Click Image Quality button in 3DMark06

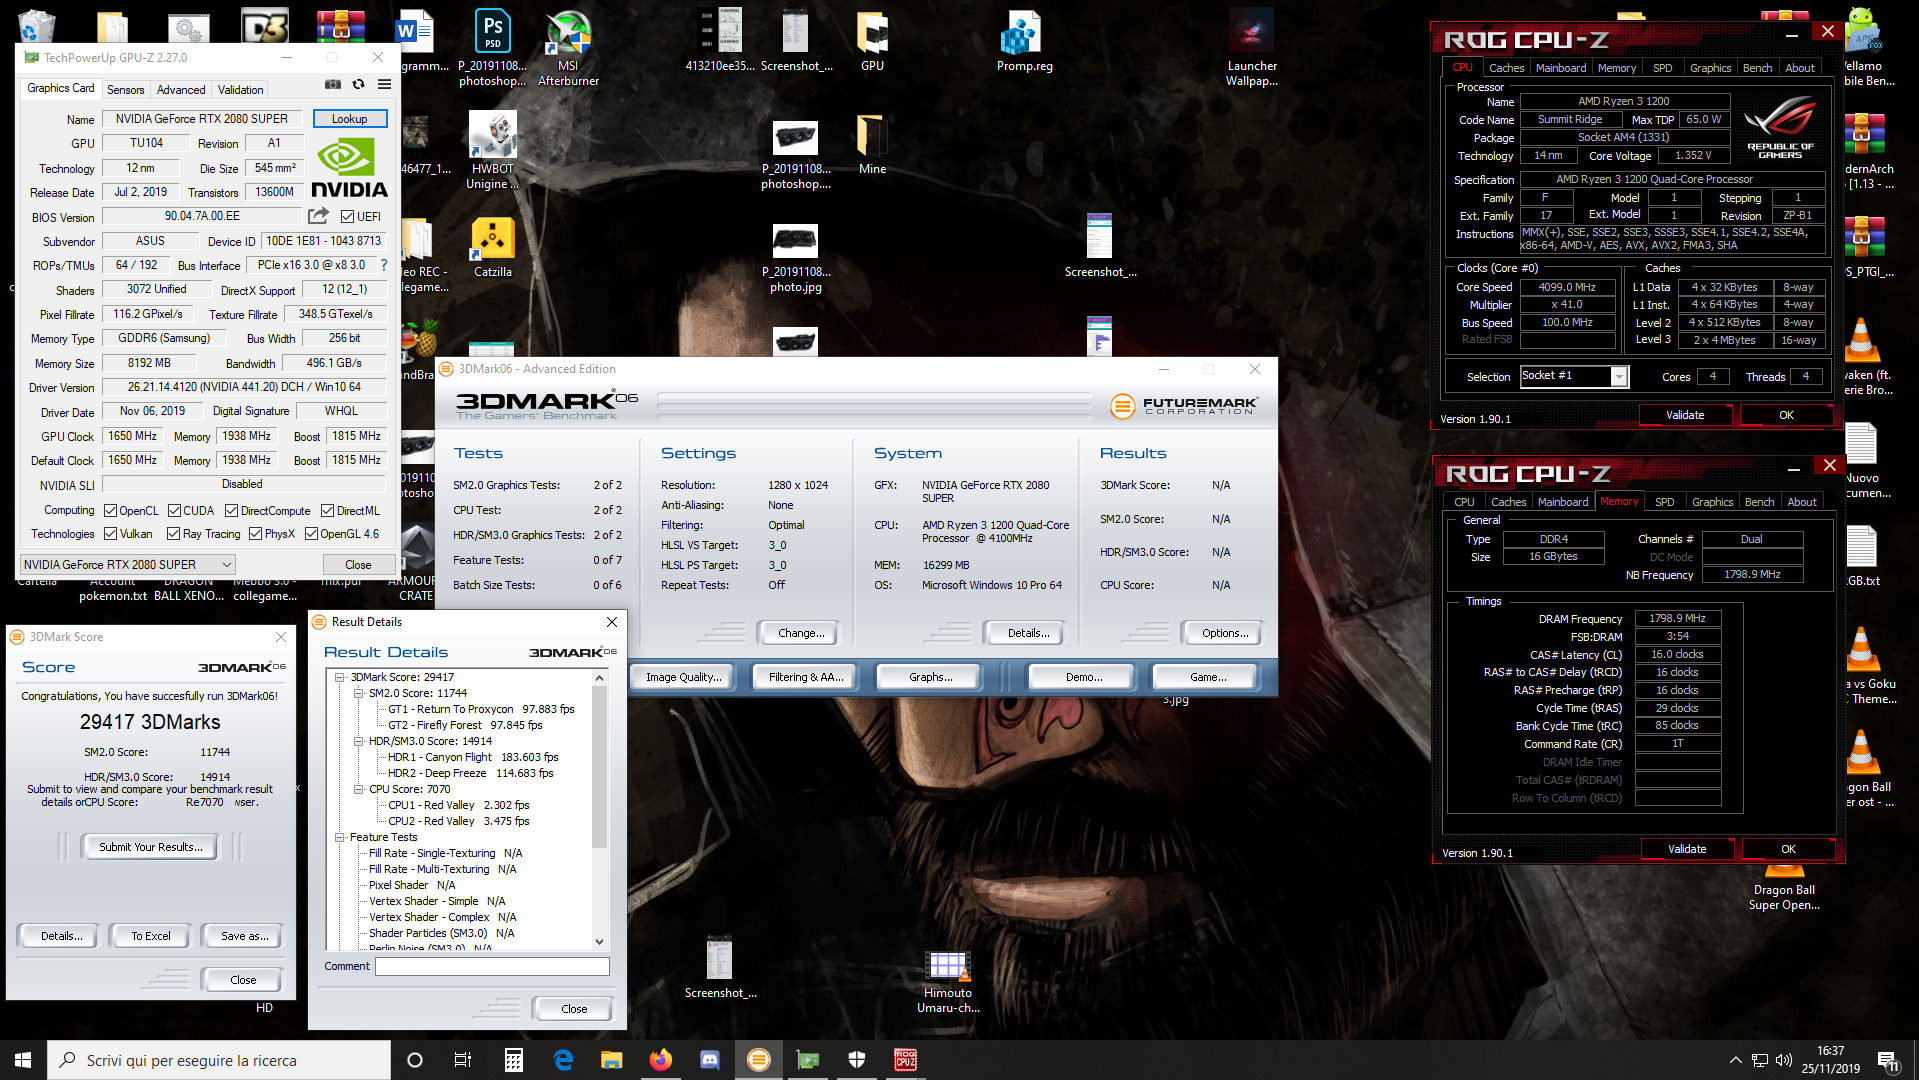click(684, 677)
